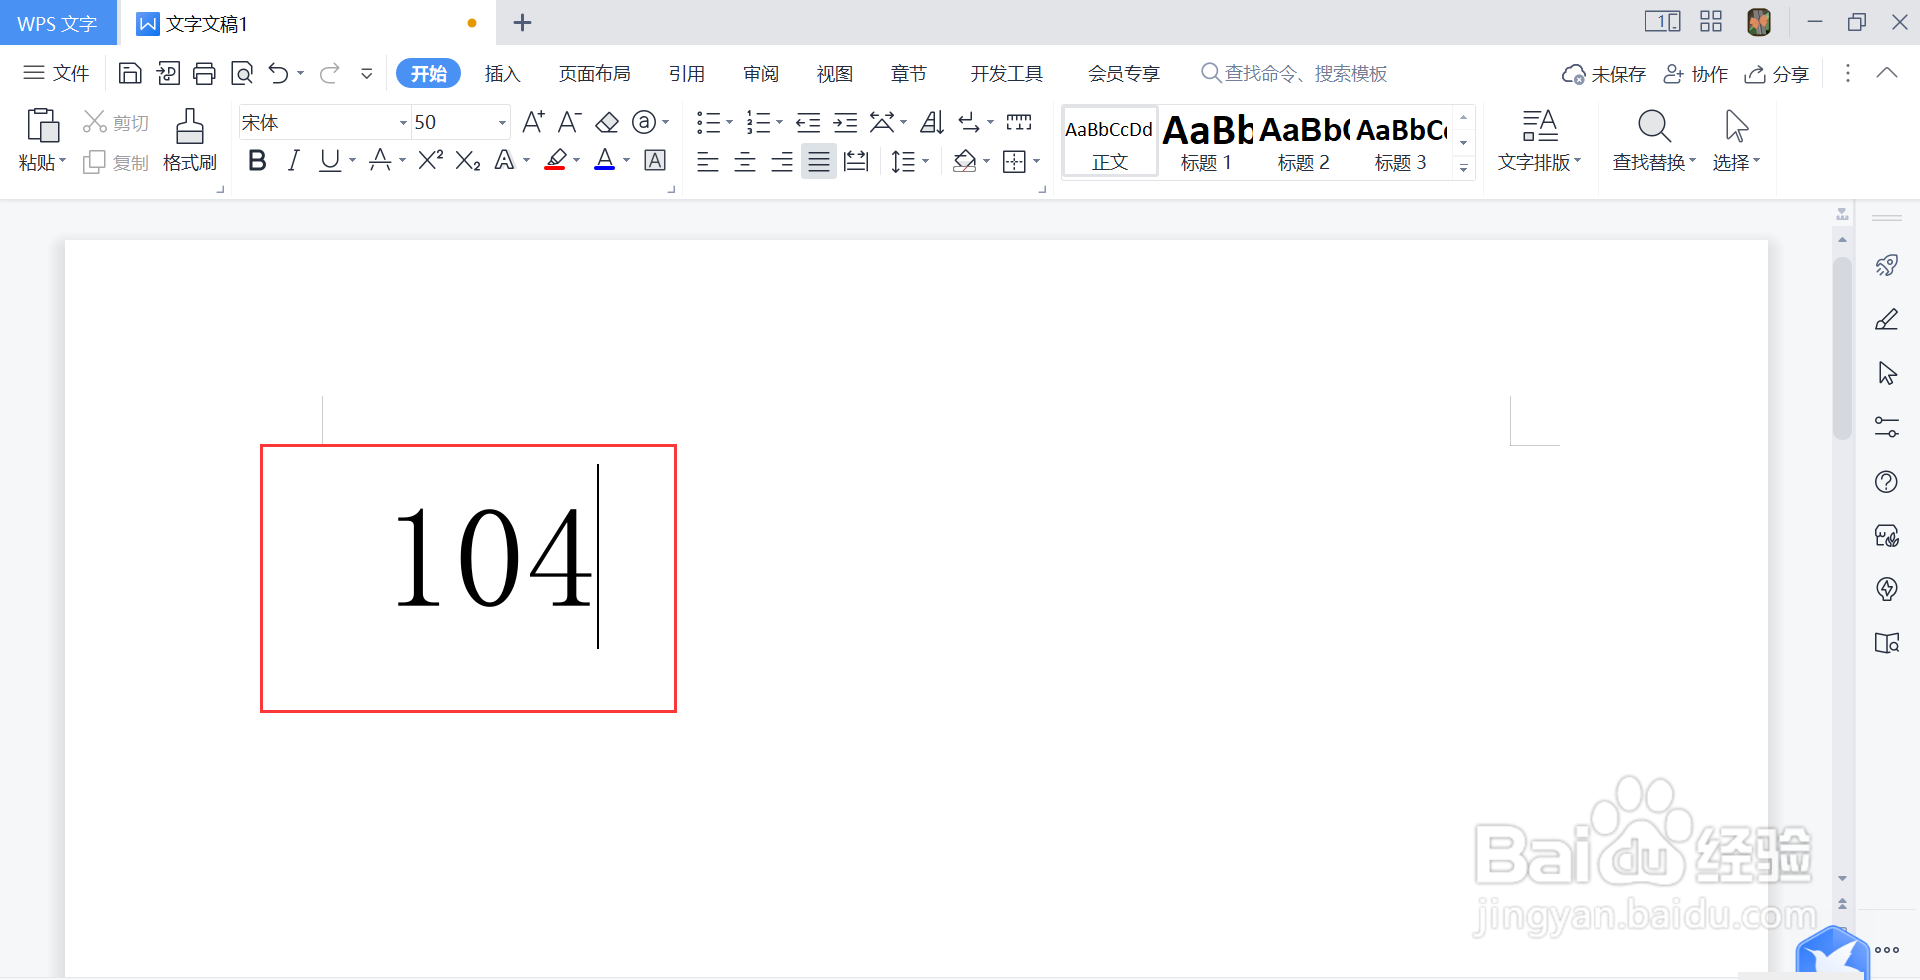Expand the font color dropdown arrow
Image resolution: width=1920 pixels, height=980 pixels.
point(627,160)
